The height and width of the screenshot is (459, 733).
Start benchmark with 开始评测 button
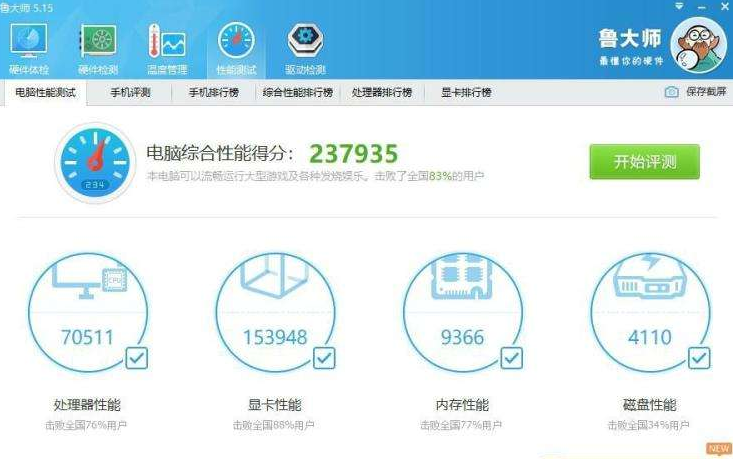(645, 162)
